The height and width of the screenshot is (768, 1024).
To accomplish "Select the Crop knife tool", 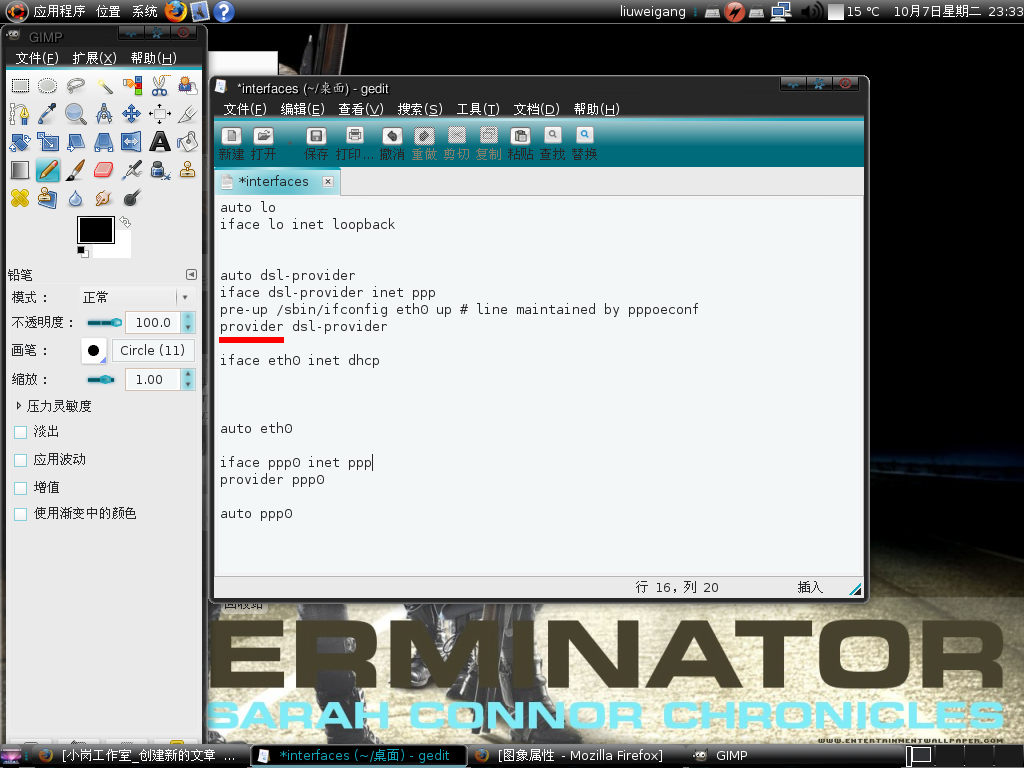I will click(187, 114).
